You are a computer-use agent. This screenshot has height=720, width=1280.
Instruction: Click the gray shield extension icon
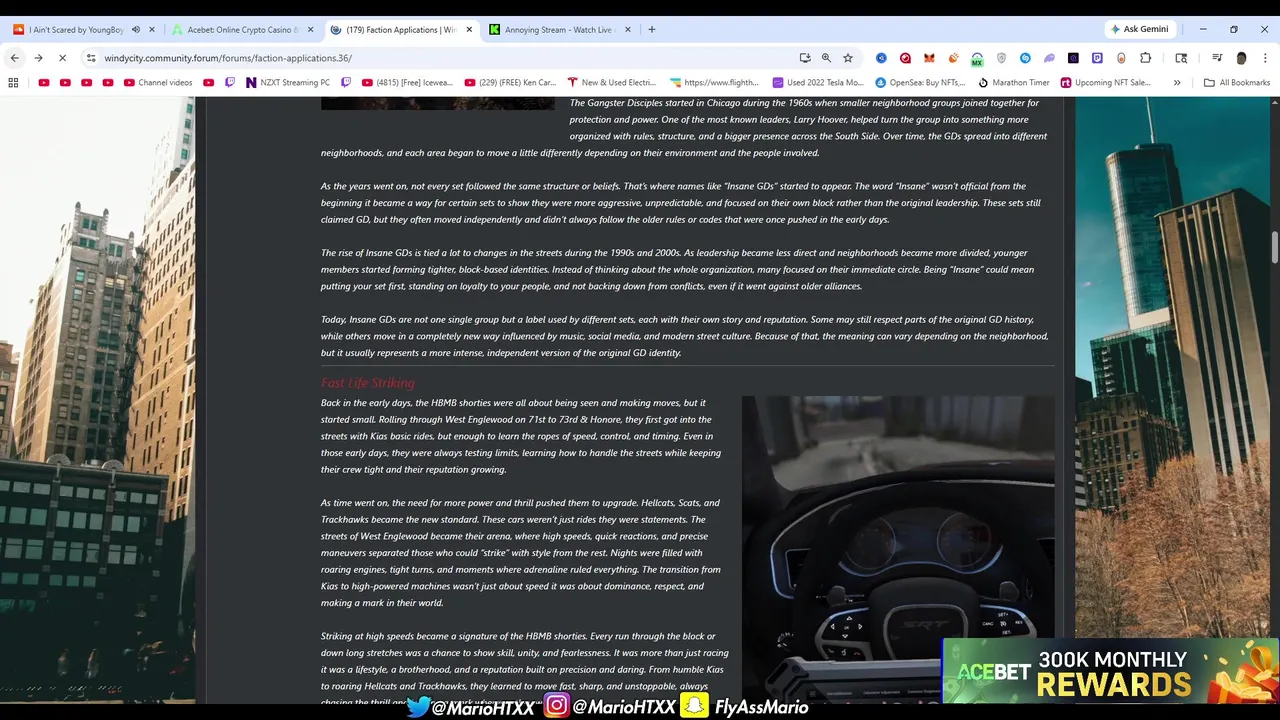point(1001,58)
